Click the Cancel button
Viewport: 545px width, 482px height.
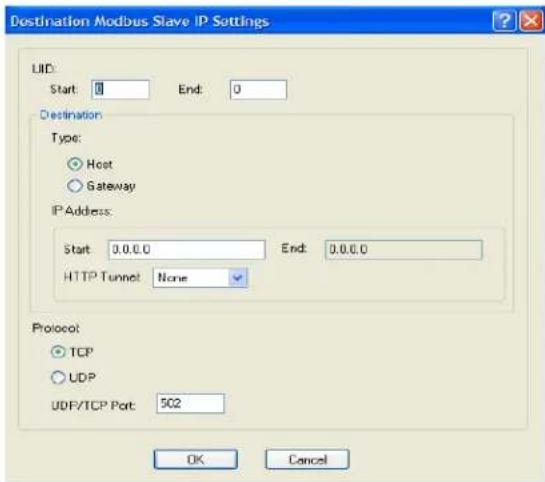pos(308,459)
